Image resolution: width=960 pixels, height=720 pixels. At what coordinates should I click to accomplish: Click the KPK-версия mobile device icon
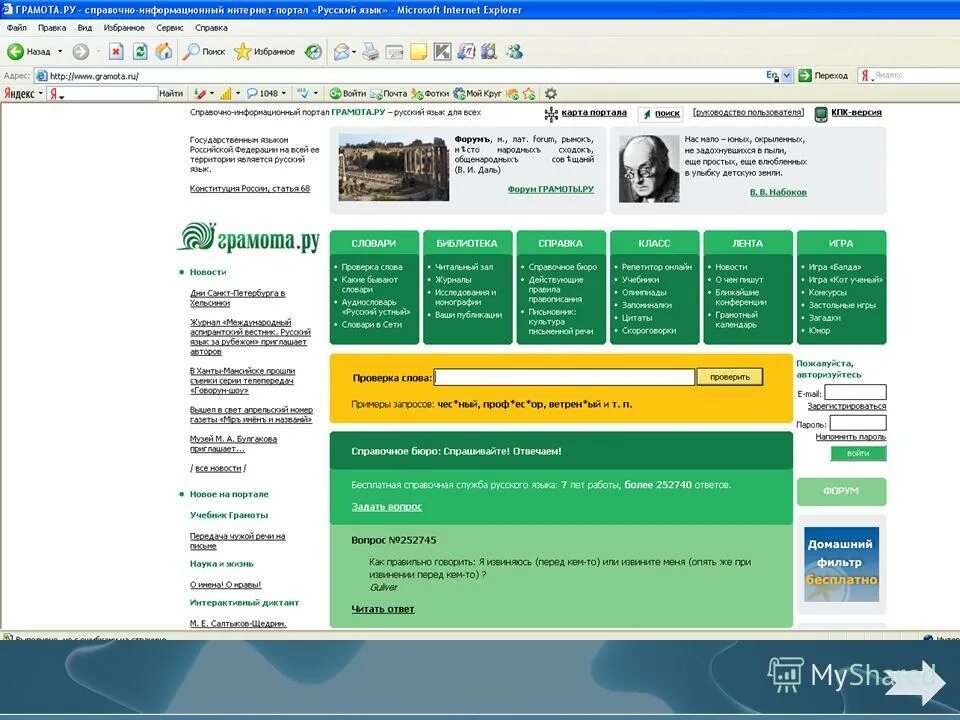[x=821, y=114]
